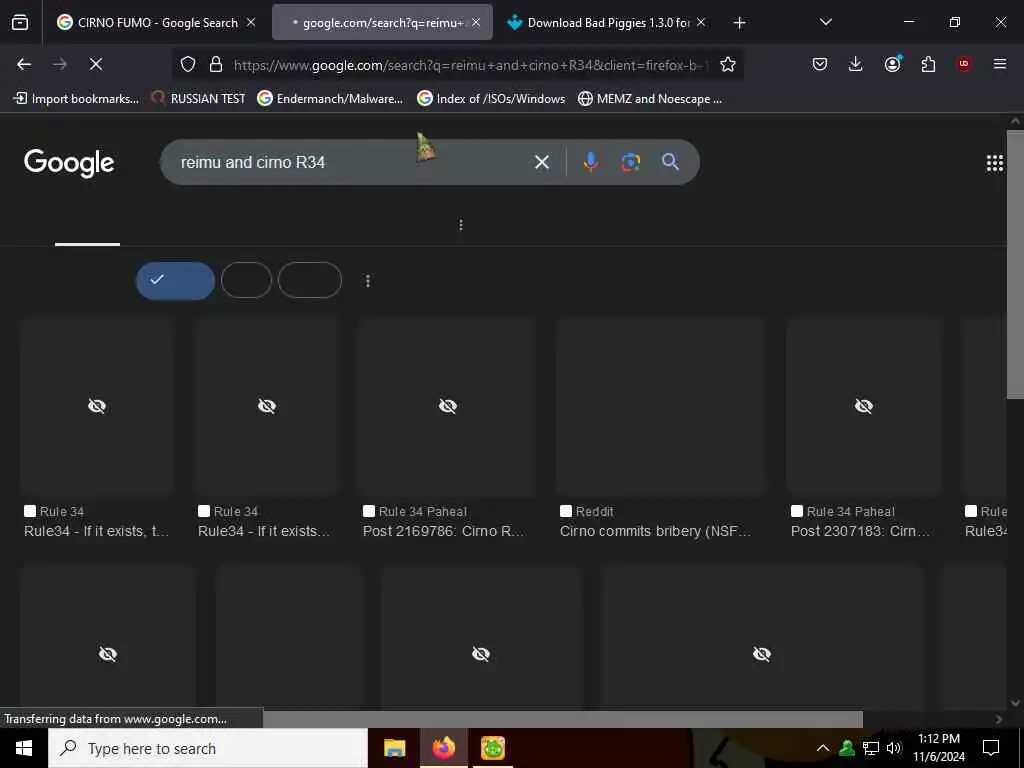Toggle the selected checkmark filter chip
This screenshot has height=768, width=1024.
[175, 280]
